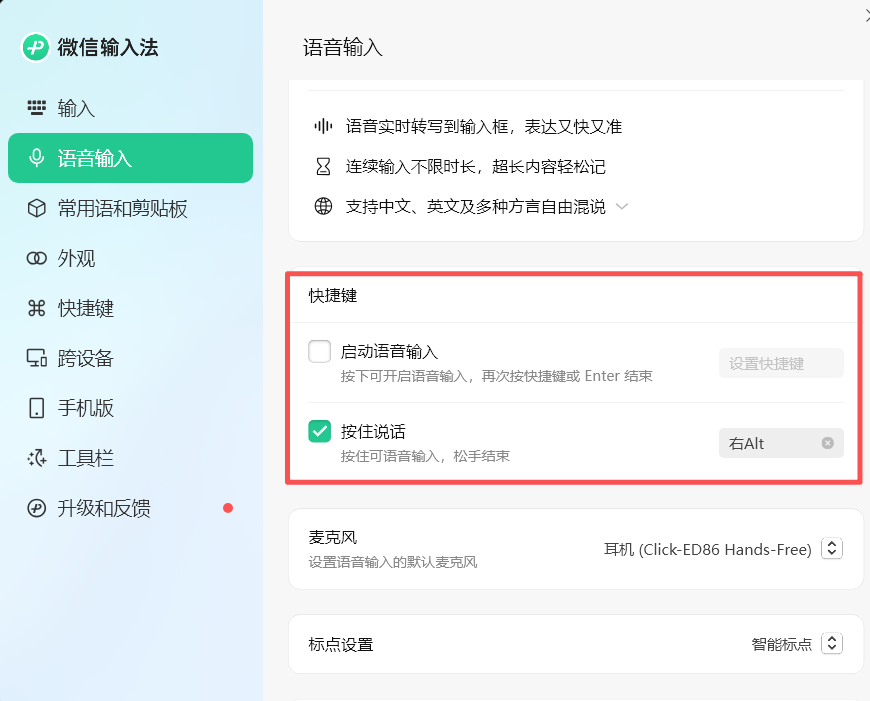Click the 麦克风 label
This screenshot has width=870, height=701.
pyautogui.click(x=333, y=537)
